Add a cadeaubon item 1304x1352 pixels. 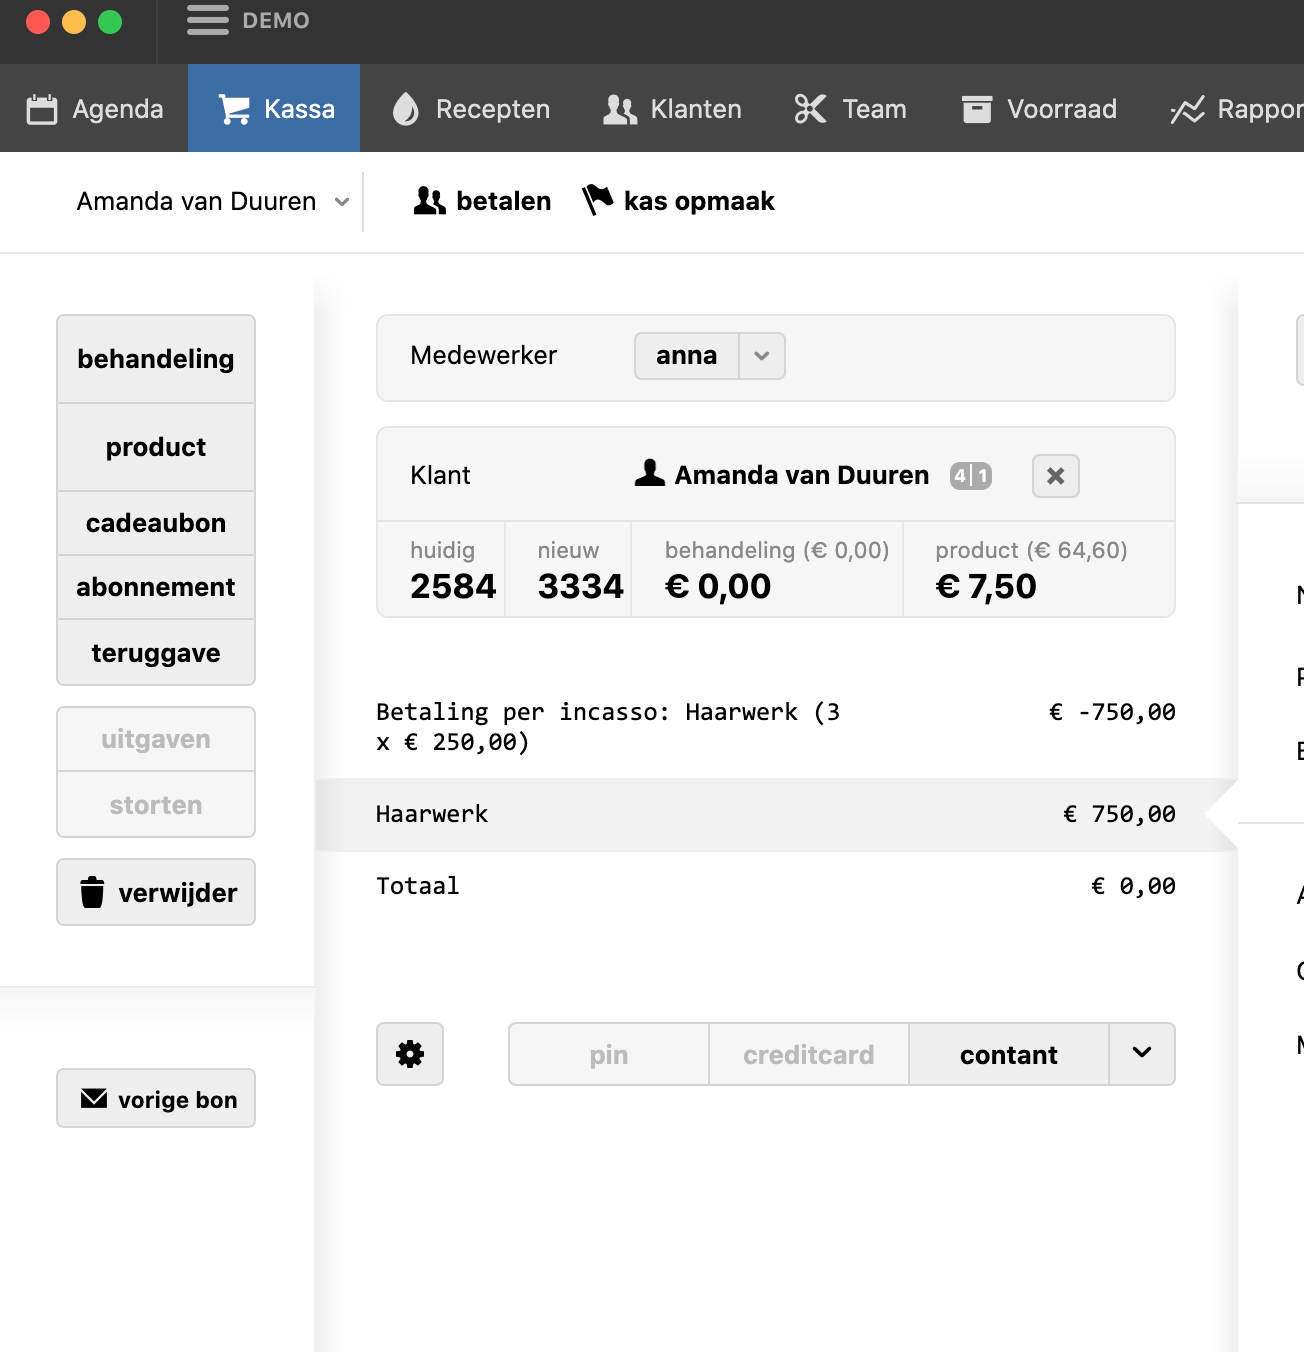[156, 523]
